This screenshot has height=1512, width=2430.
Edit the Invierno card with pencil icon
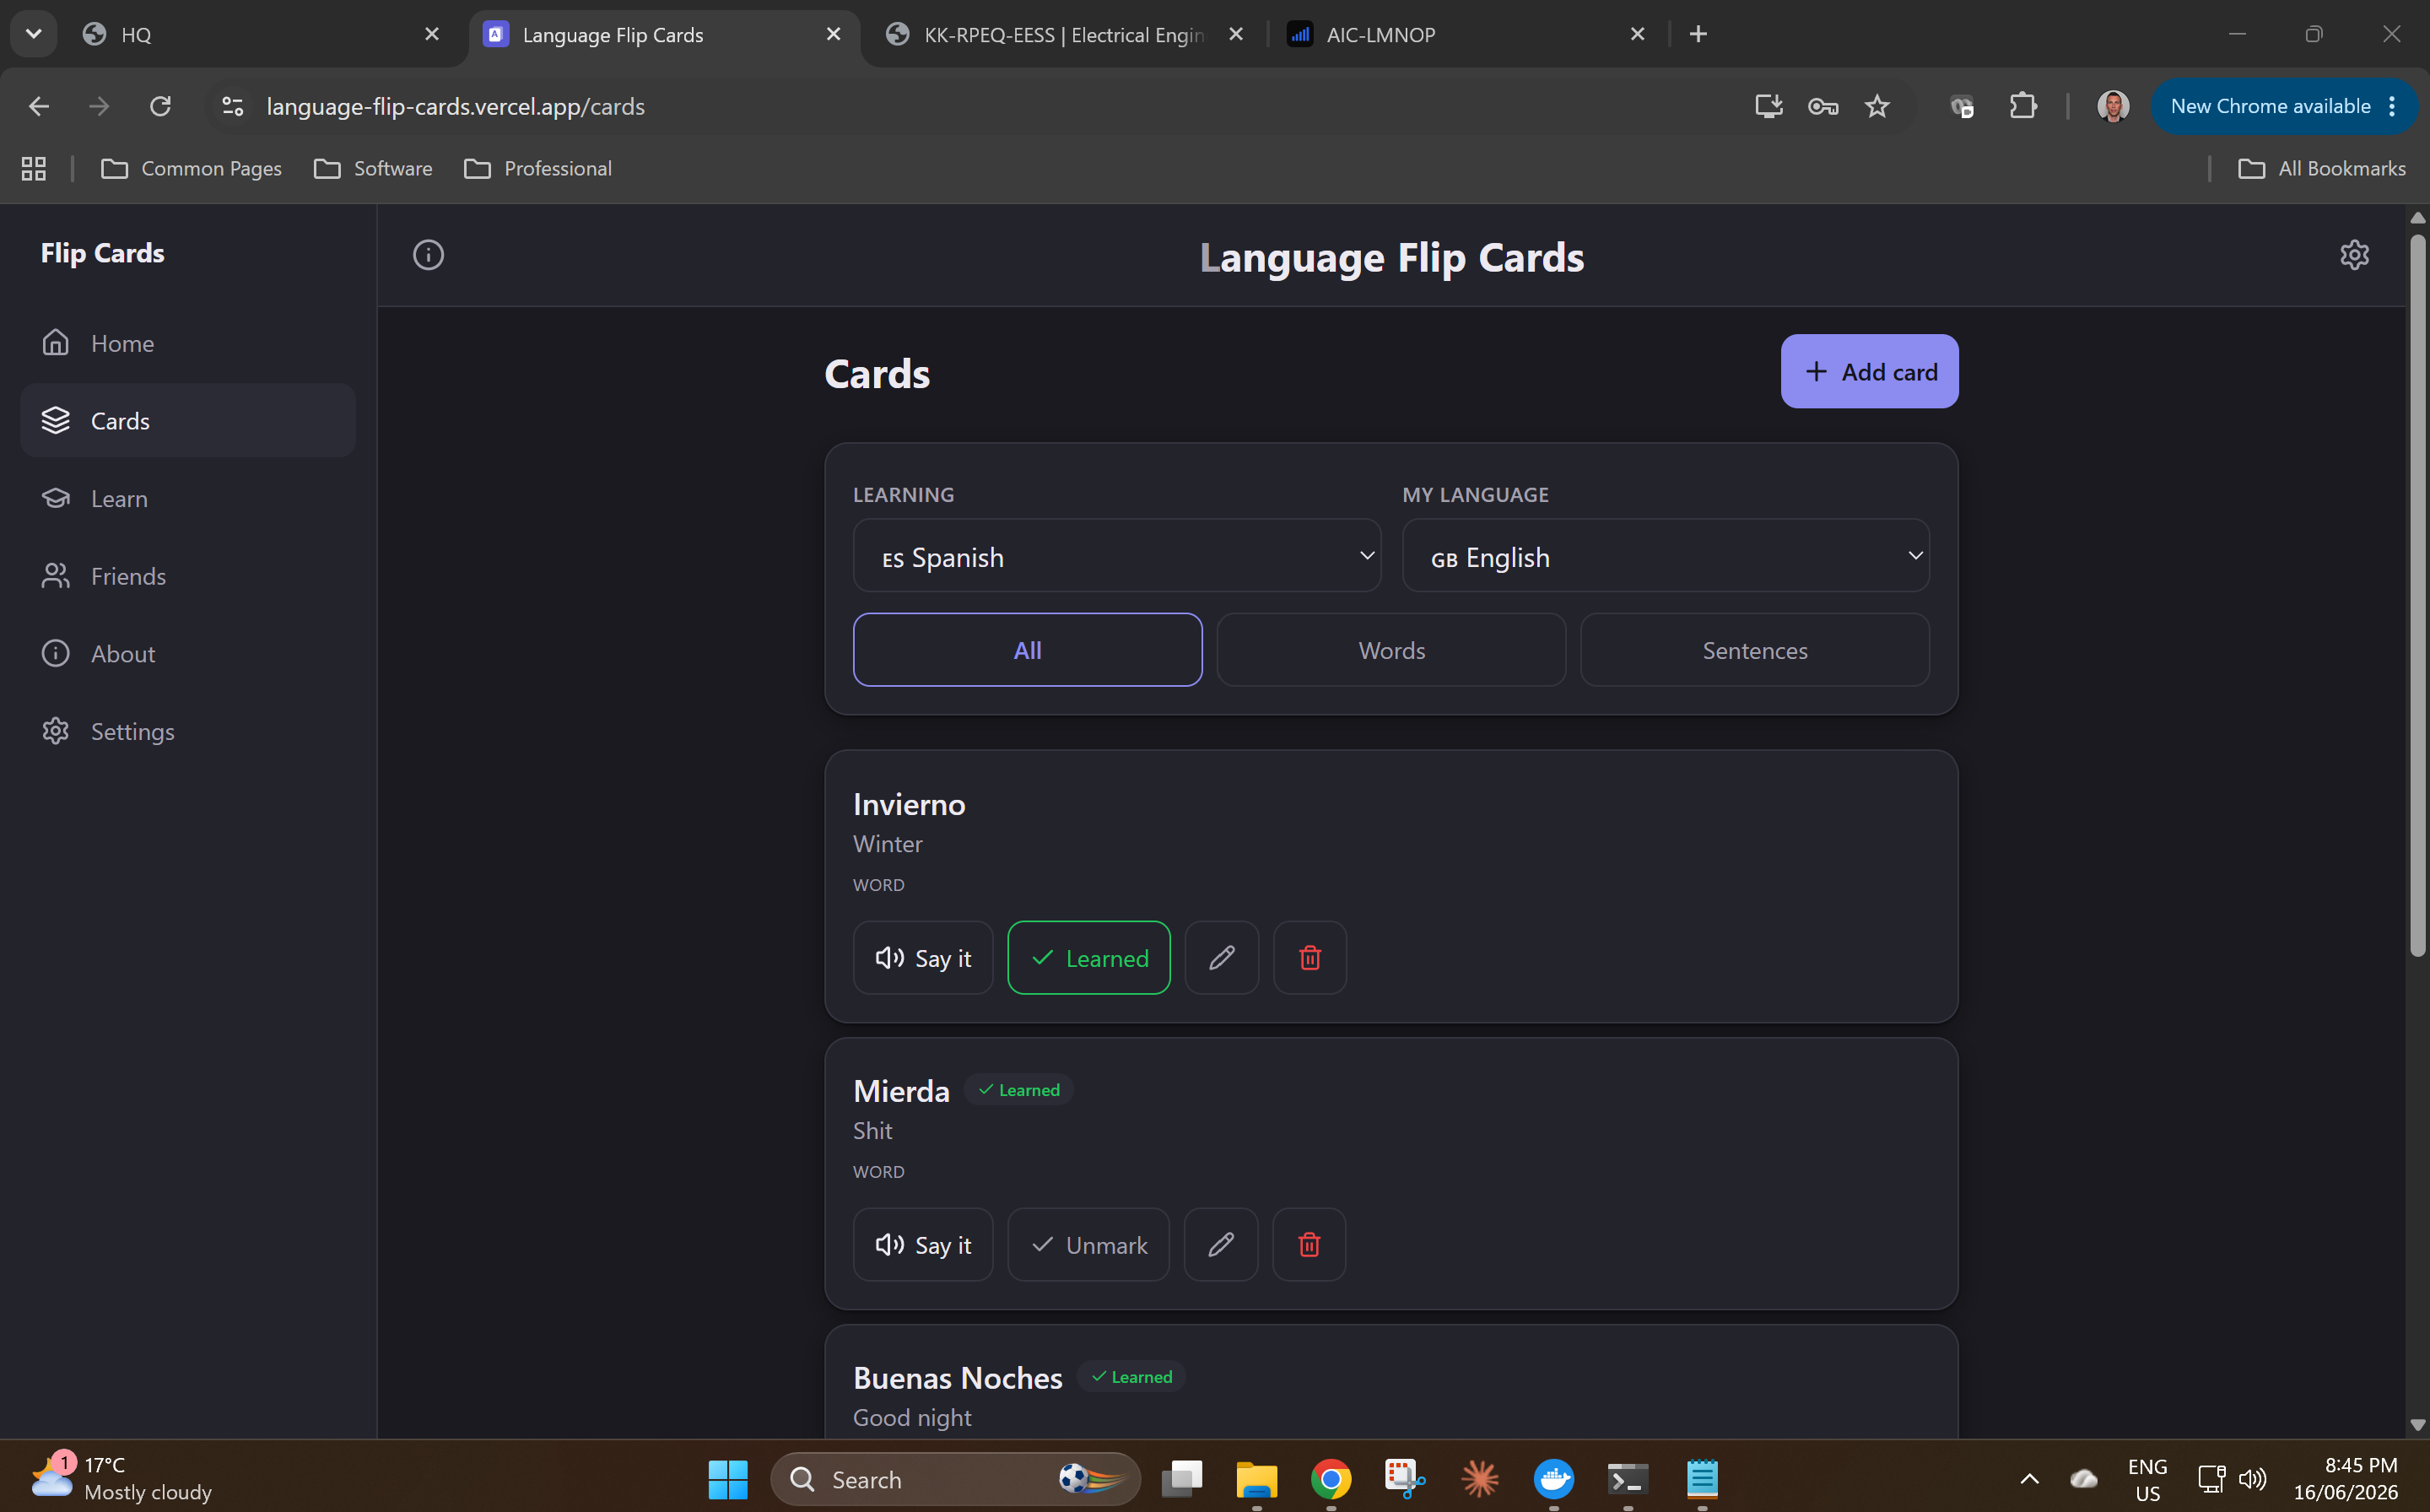1221,958
